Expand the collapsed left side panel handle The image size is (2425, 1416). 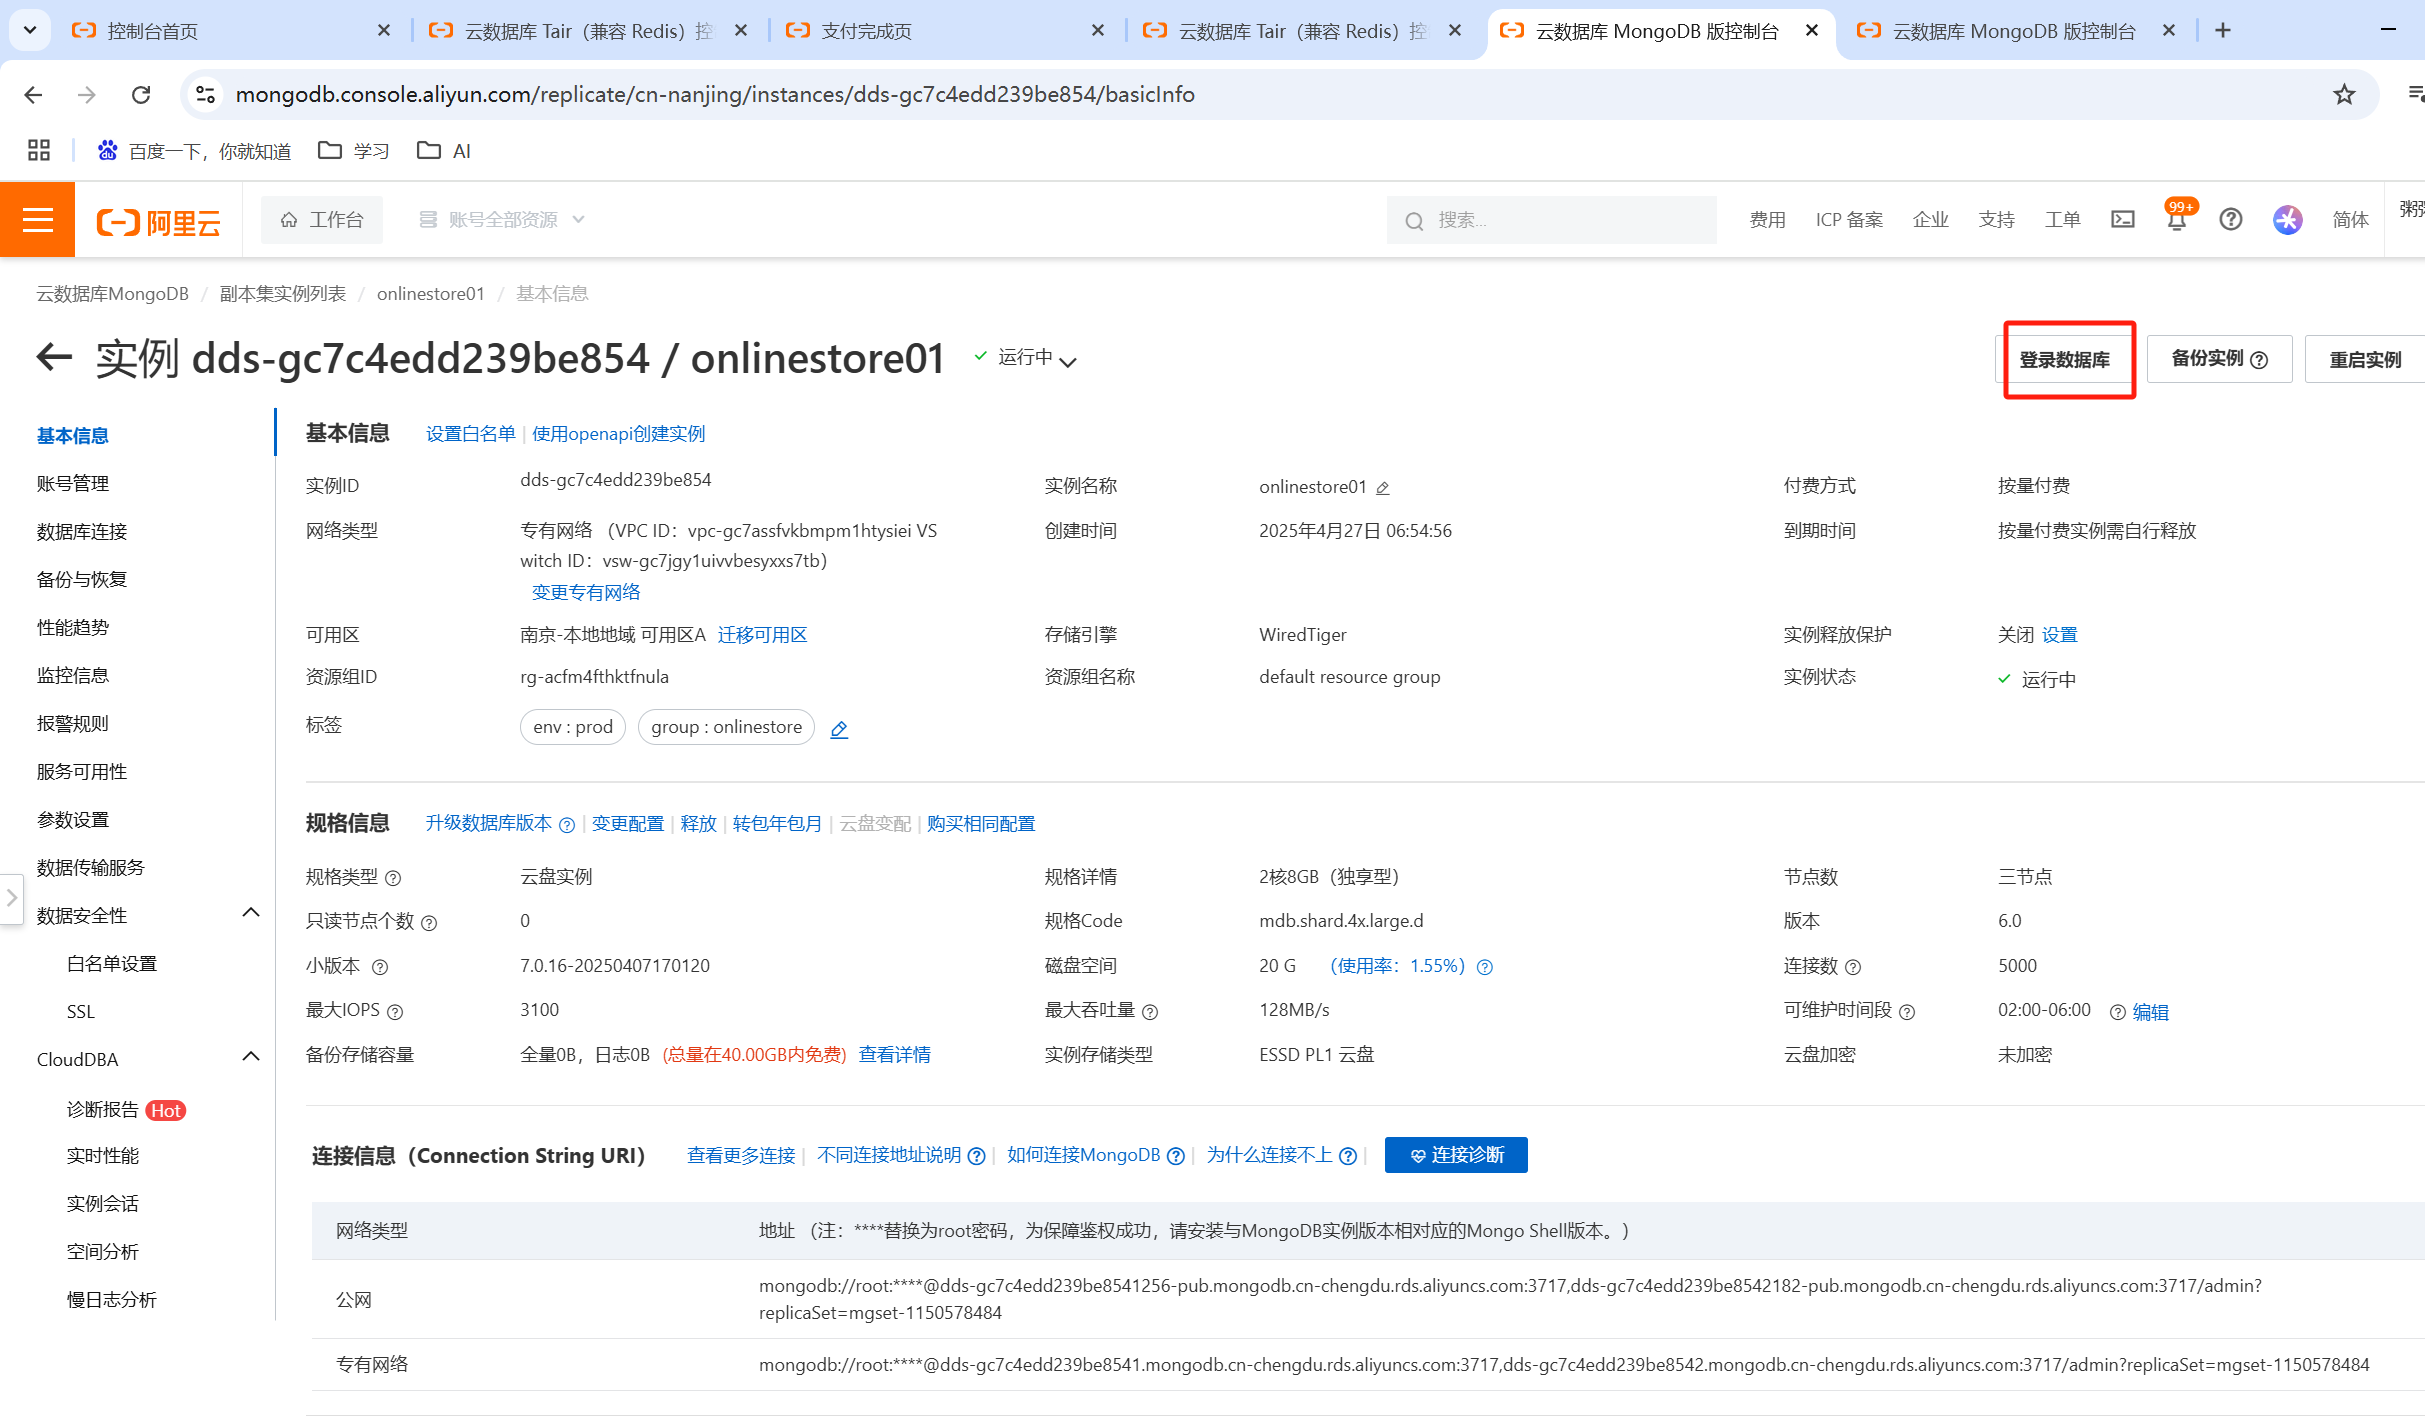(11, 898)
